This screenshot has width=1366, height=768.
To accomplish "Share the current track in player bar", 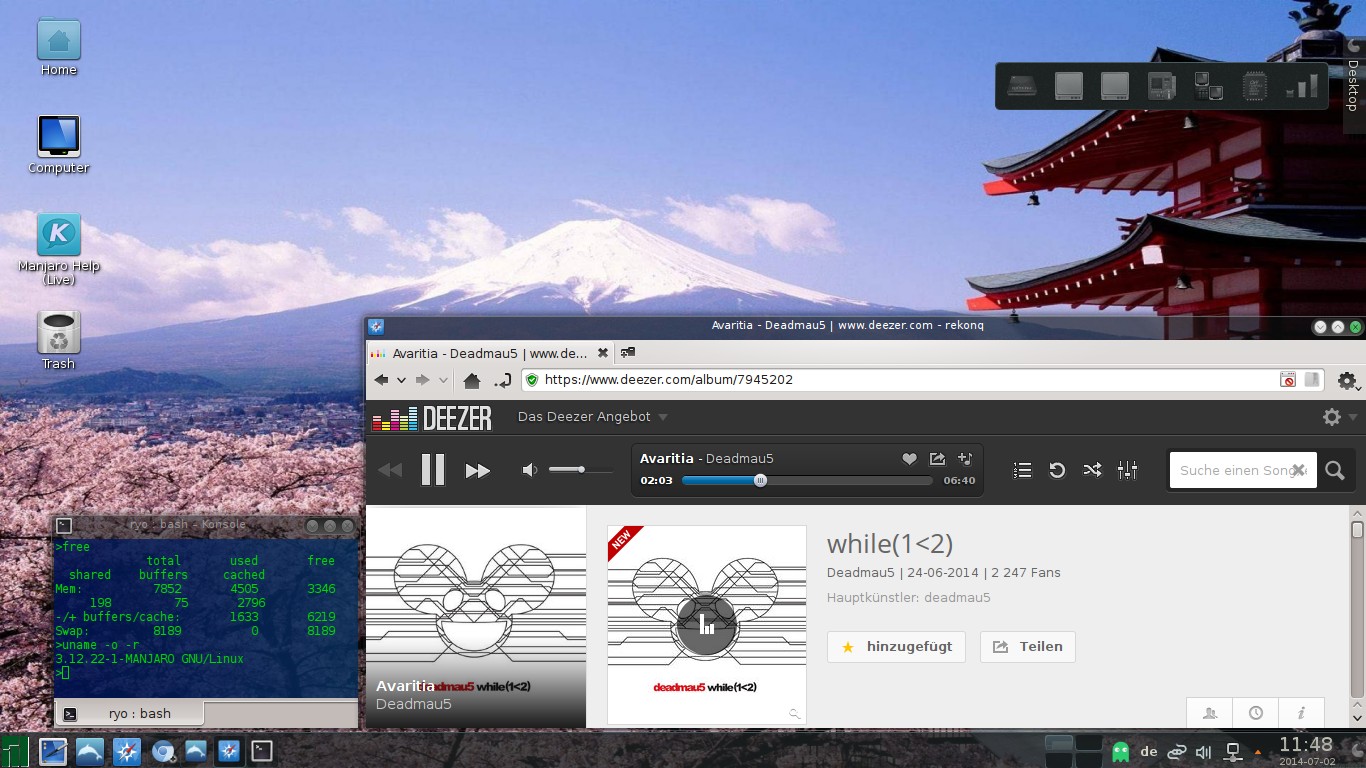I will [937, 459].
